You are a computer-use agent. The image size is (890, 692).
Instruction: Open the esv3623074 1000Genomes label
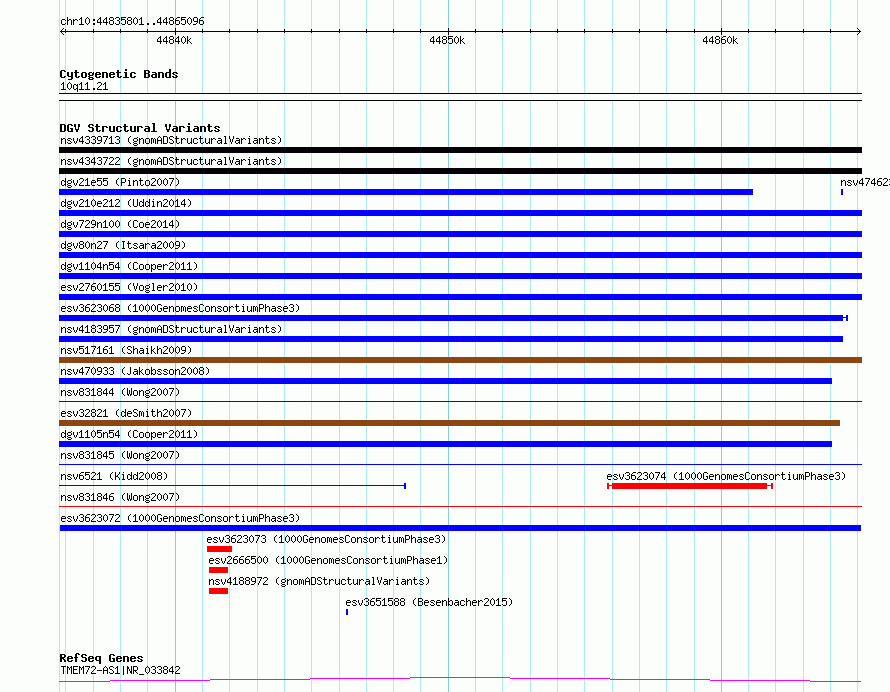coord(726,476)
